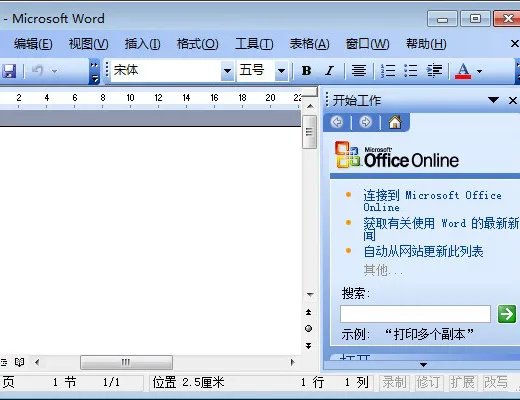This screenshot has width=520, height=400.
Task: Minimize the Microsoft Word window
Action: 442,19
